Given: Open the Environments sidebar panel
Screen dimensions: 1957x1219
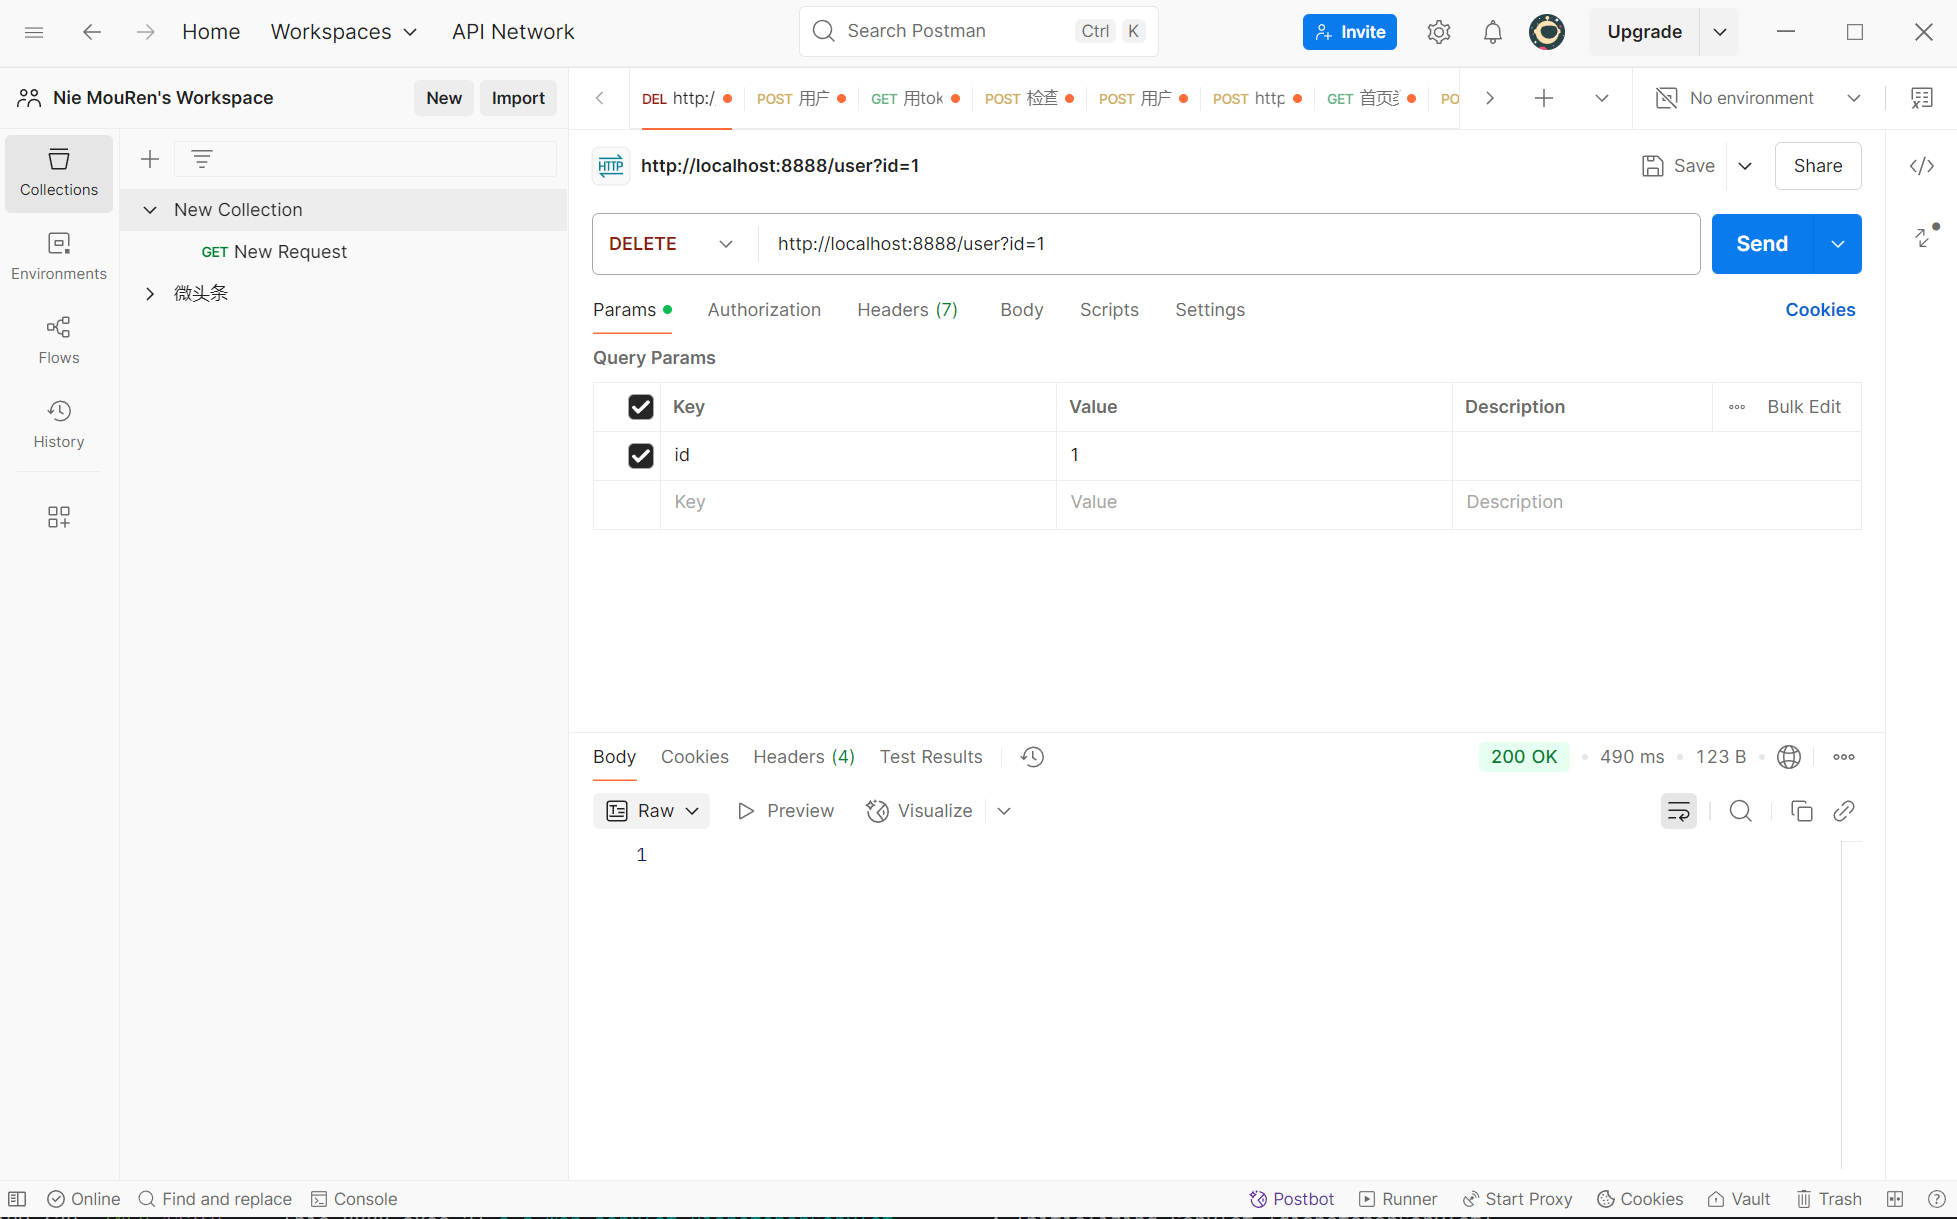Looking at the screenshot, I should (59, 256).
